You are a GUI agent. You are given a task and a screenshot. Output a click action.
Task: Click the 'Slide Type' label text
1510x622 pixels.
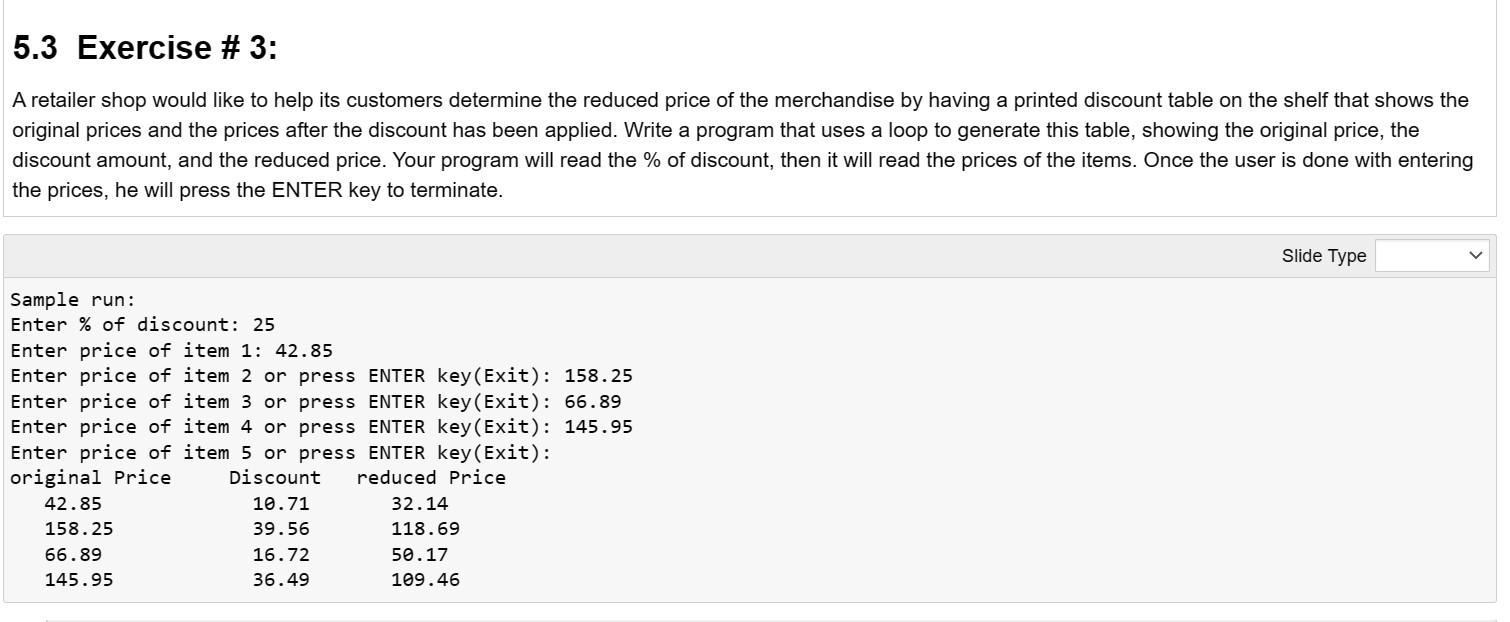click(1325, 255)
